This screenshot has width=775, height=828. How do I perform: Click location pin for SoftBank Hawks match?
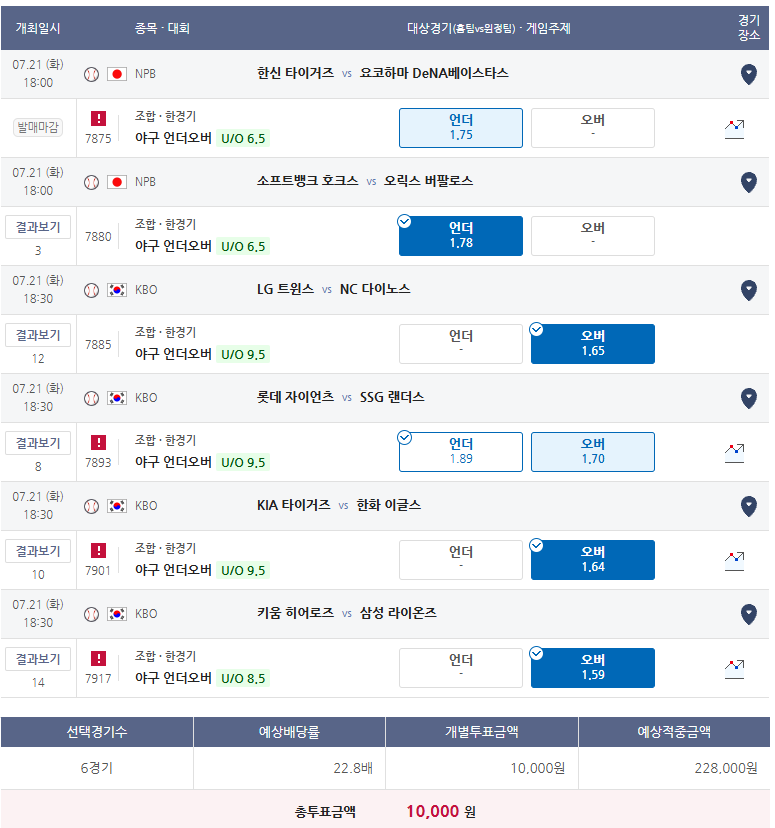(x=749, y=182)
